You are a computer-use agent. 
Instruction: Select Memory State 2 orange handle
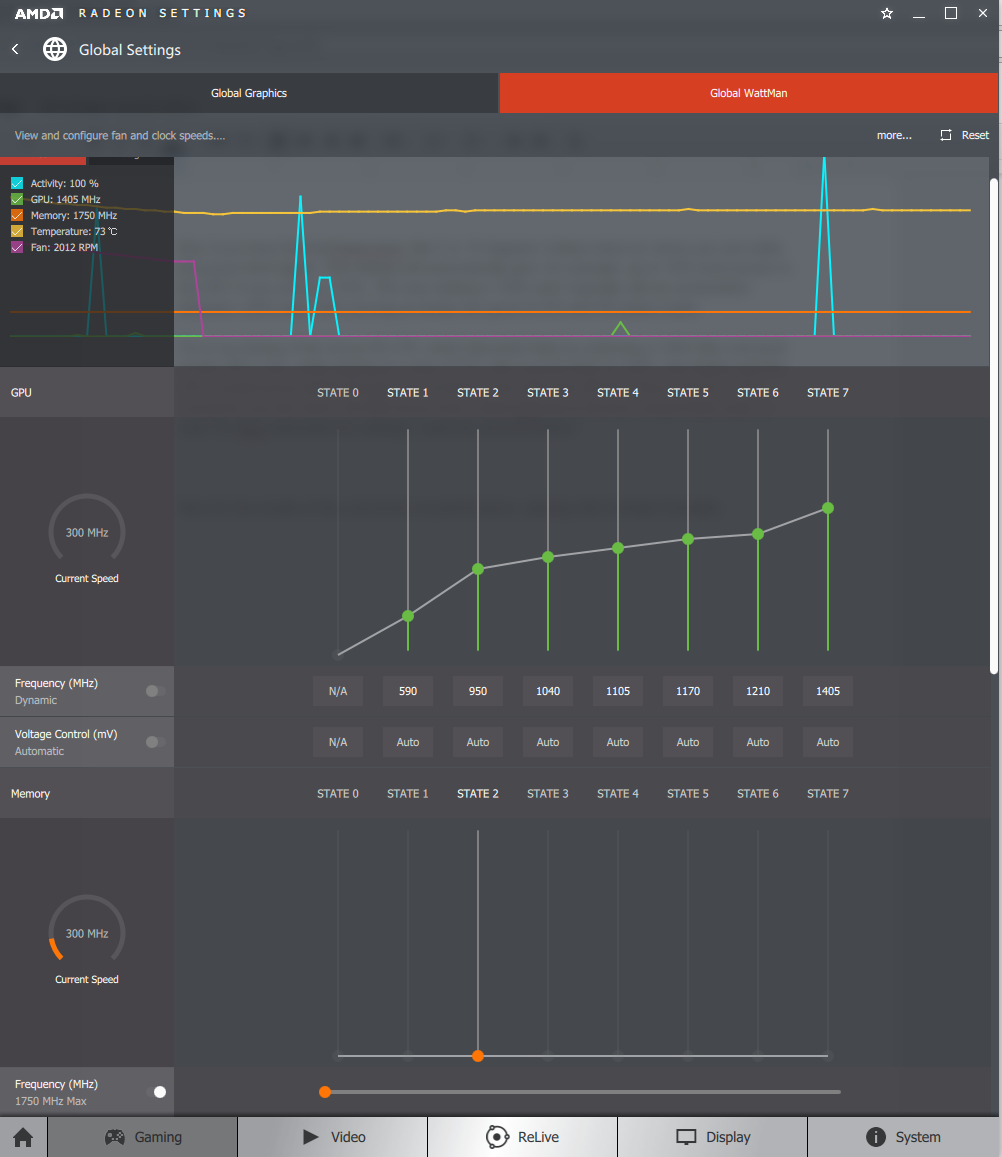[478, 1056]
